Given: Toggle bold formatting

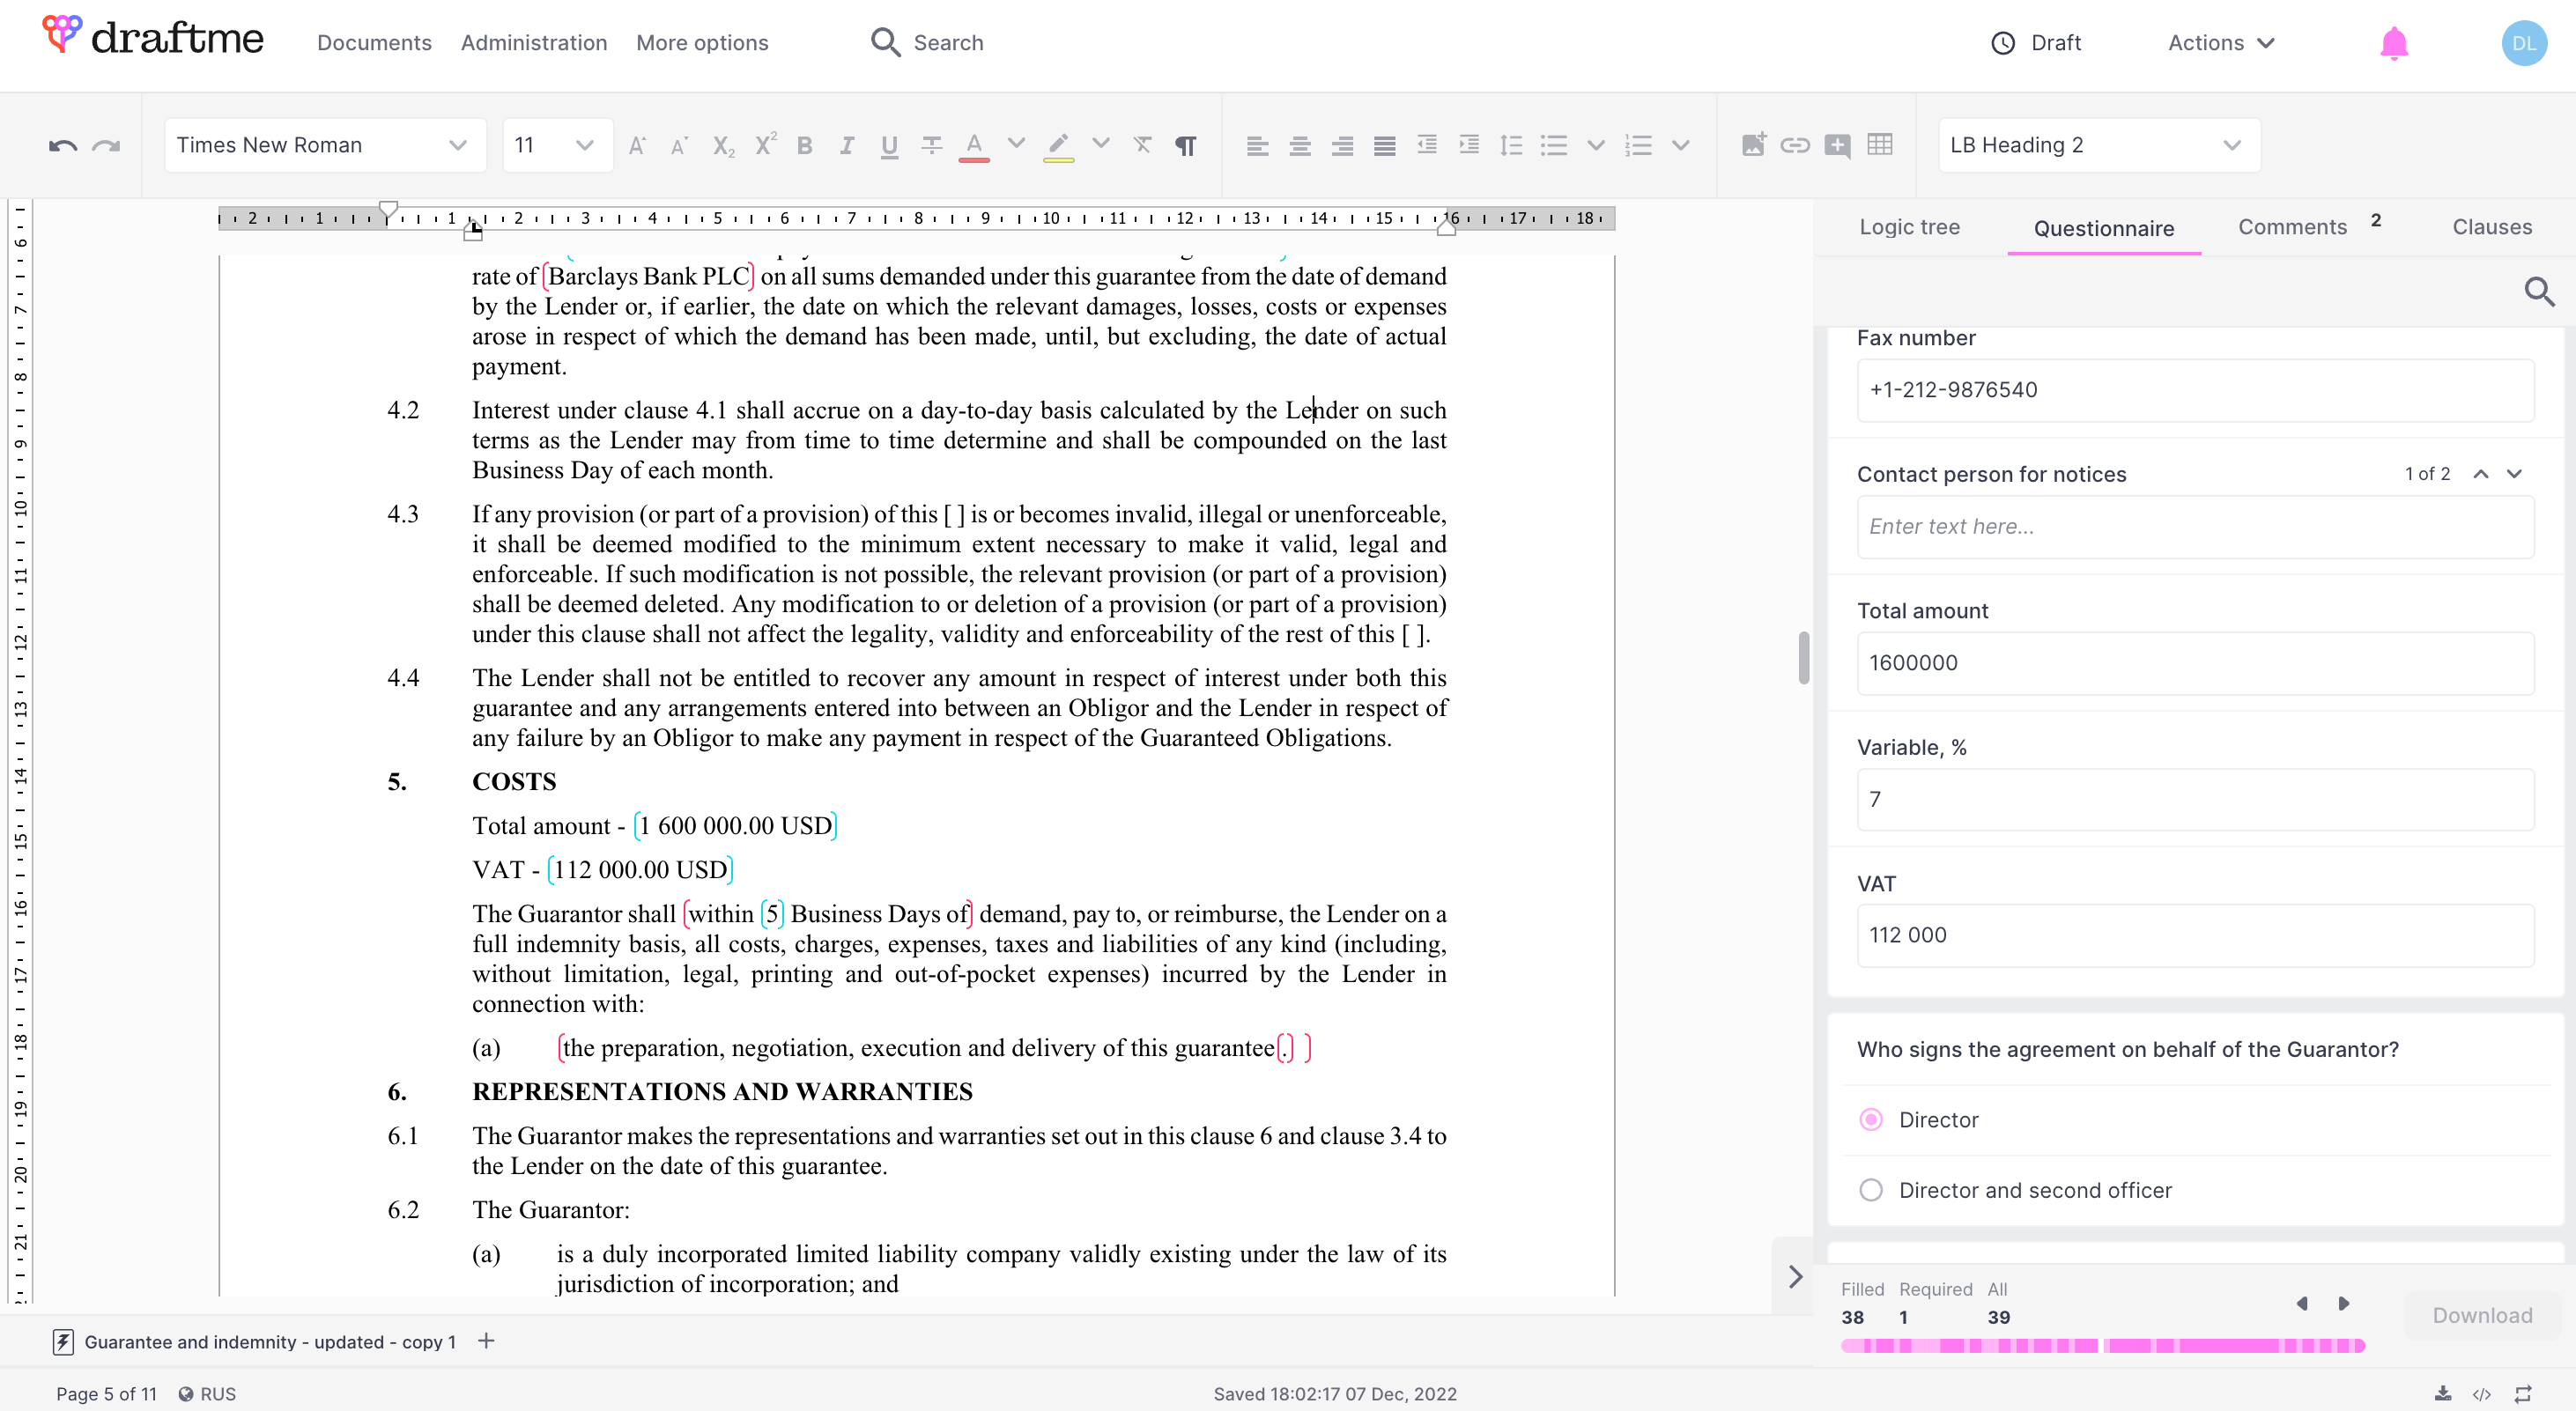Looking at the screenshot, I should [804, 146].
